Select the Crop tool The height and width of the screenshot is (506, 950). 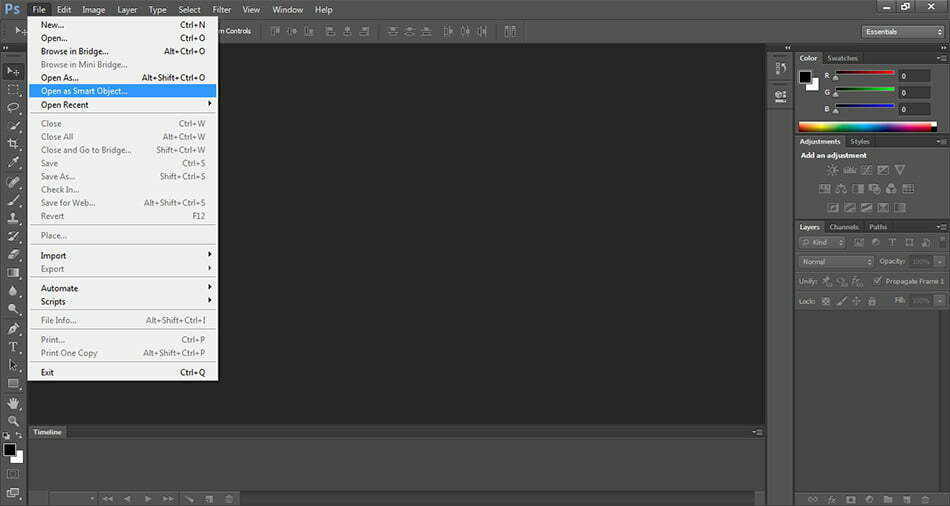[13, 144]
